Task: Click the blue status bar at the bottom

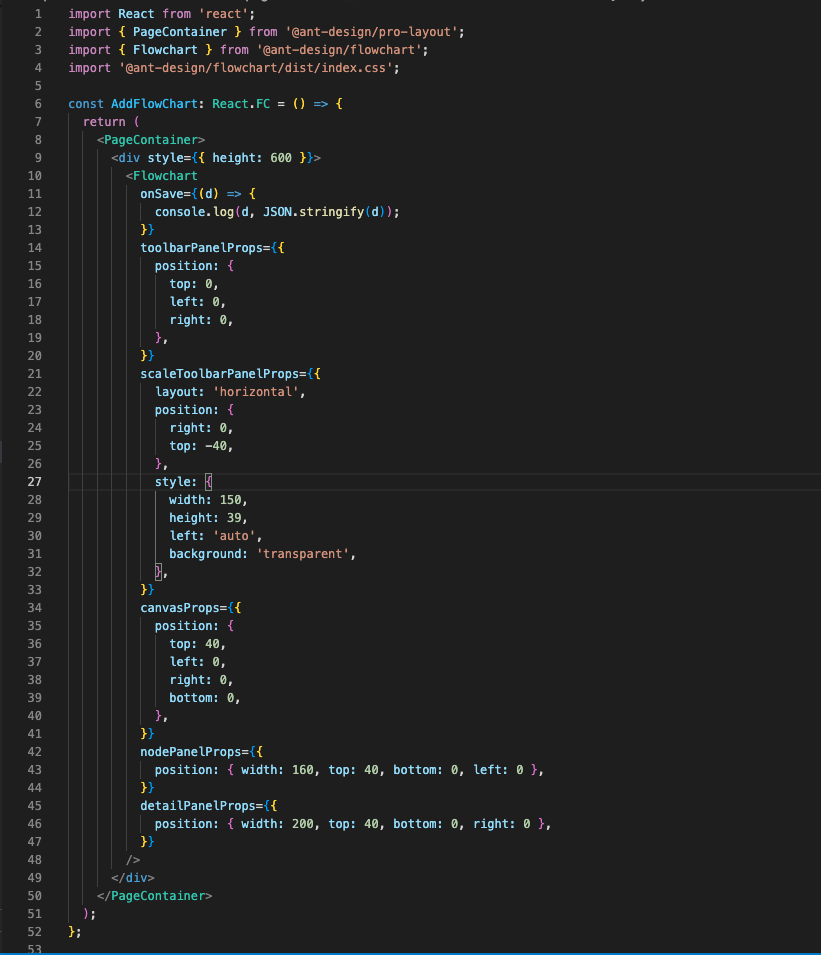Action: (x=410, y=951)
